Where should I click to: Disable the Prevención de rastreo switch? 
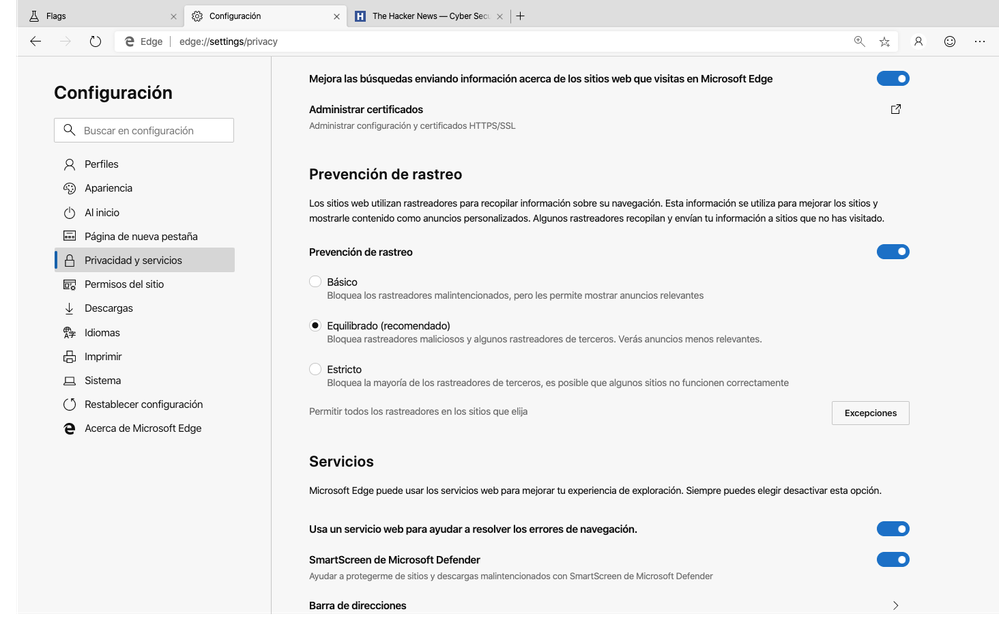coord(893,252)
